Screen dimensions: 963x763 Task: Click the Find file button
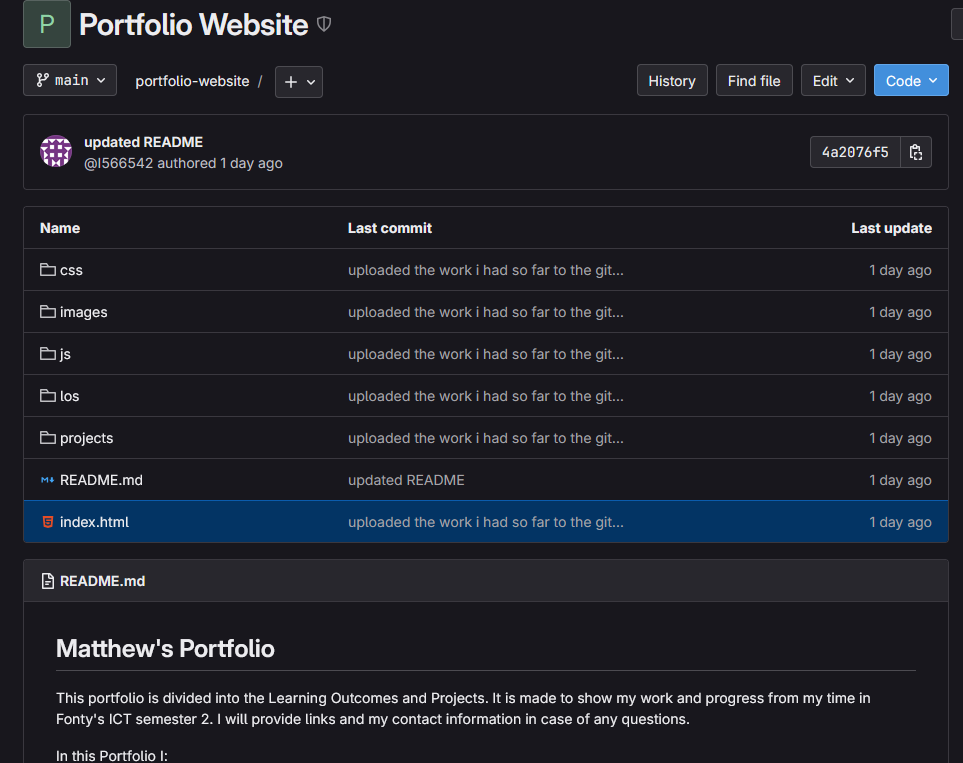click(754, 80)
